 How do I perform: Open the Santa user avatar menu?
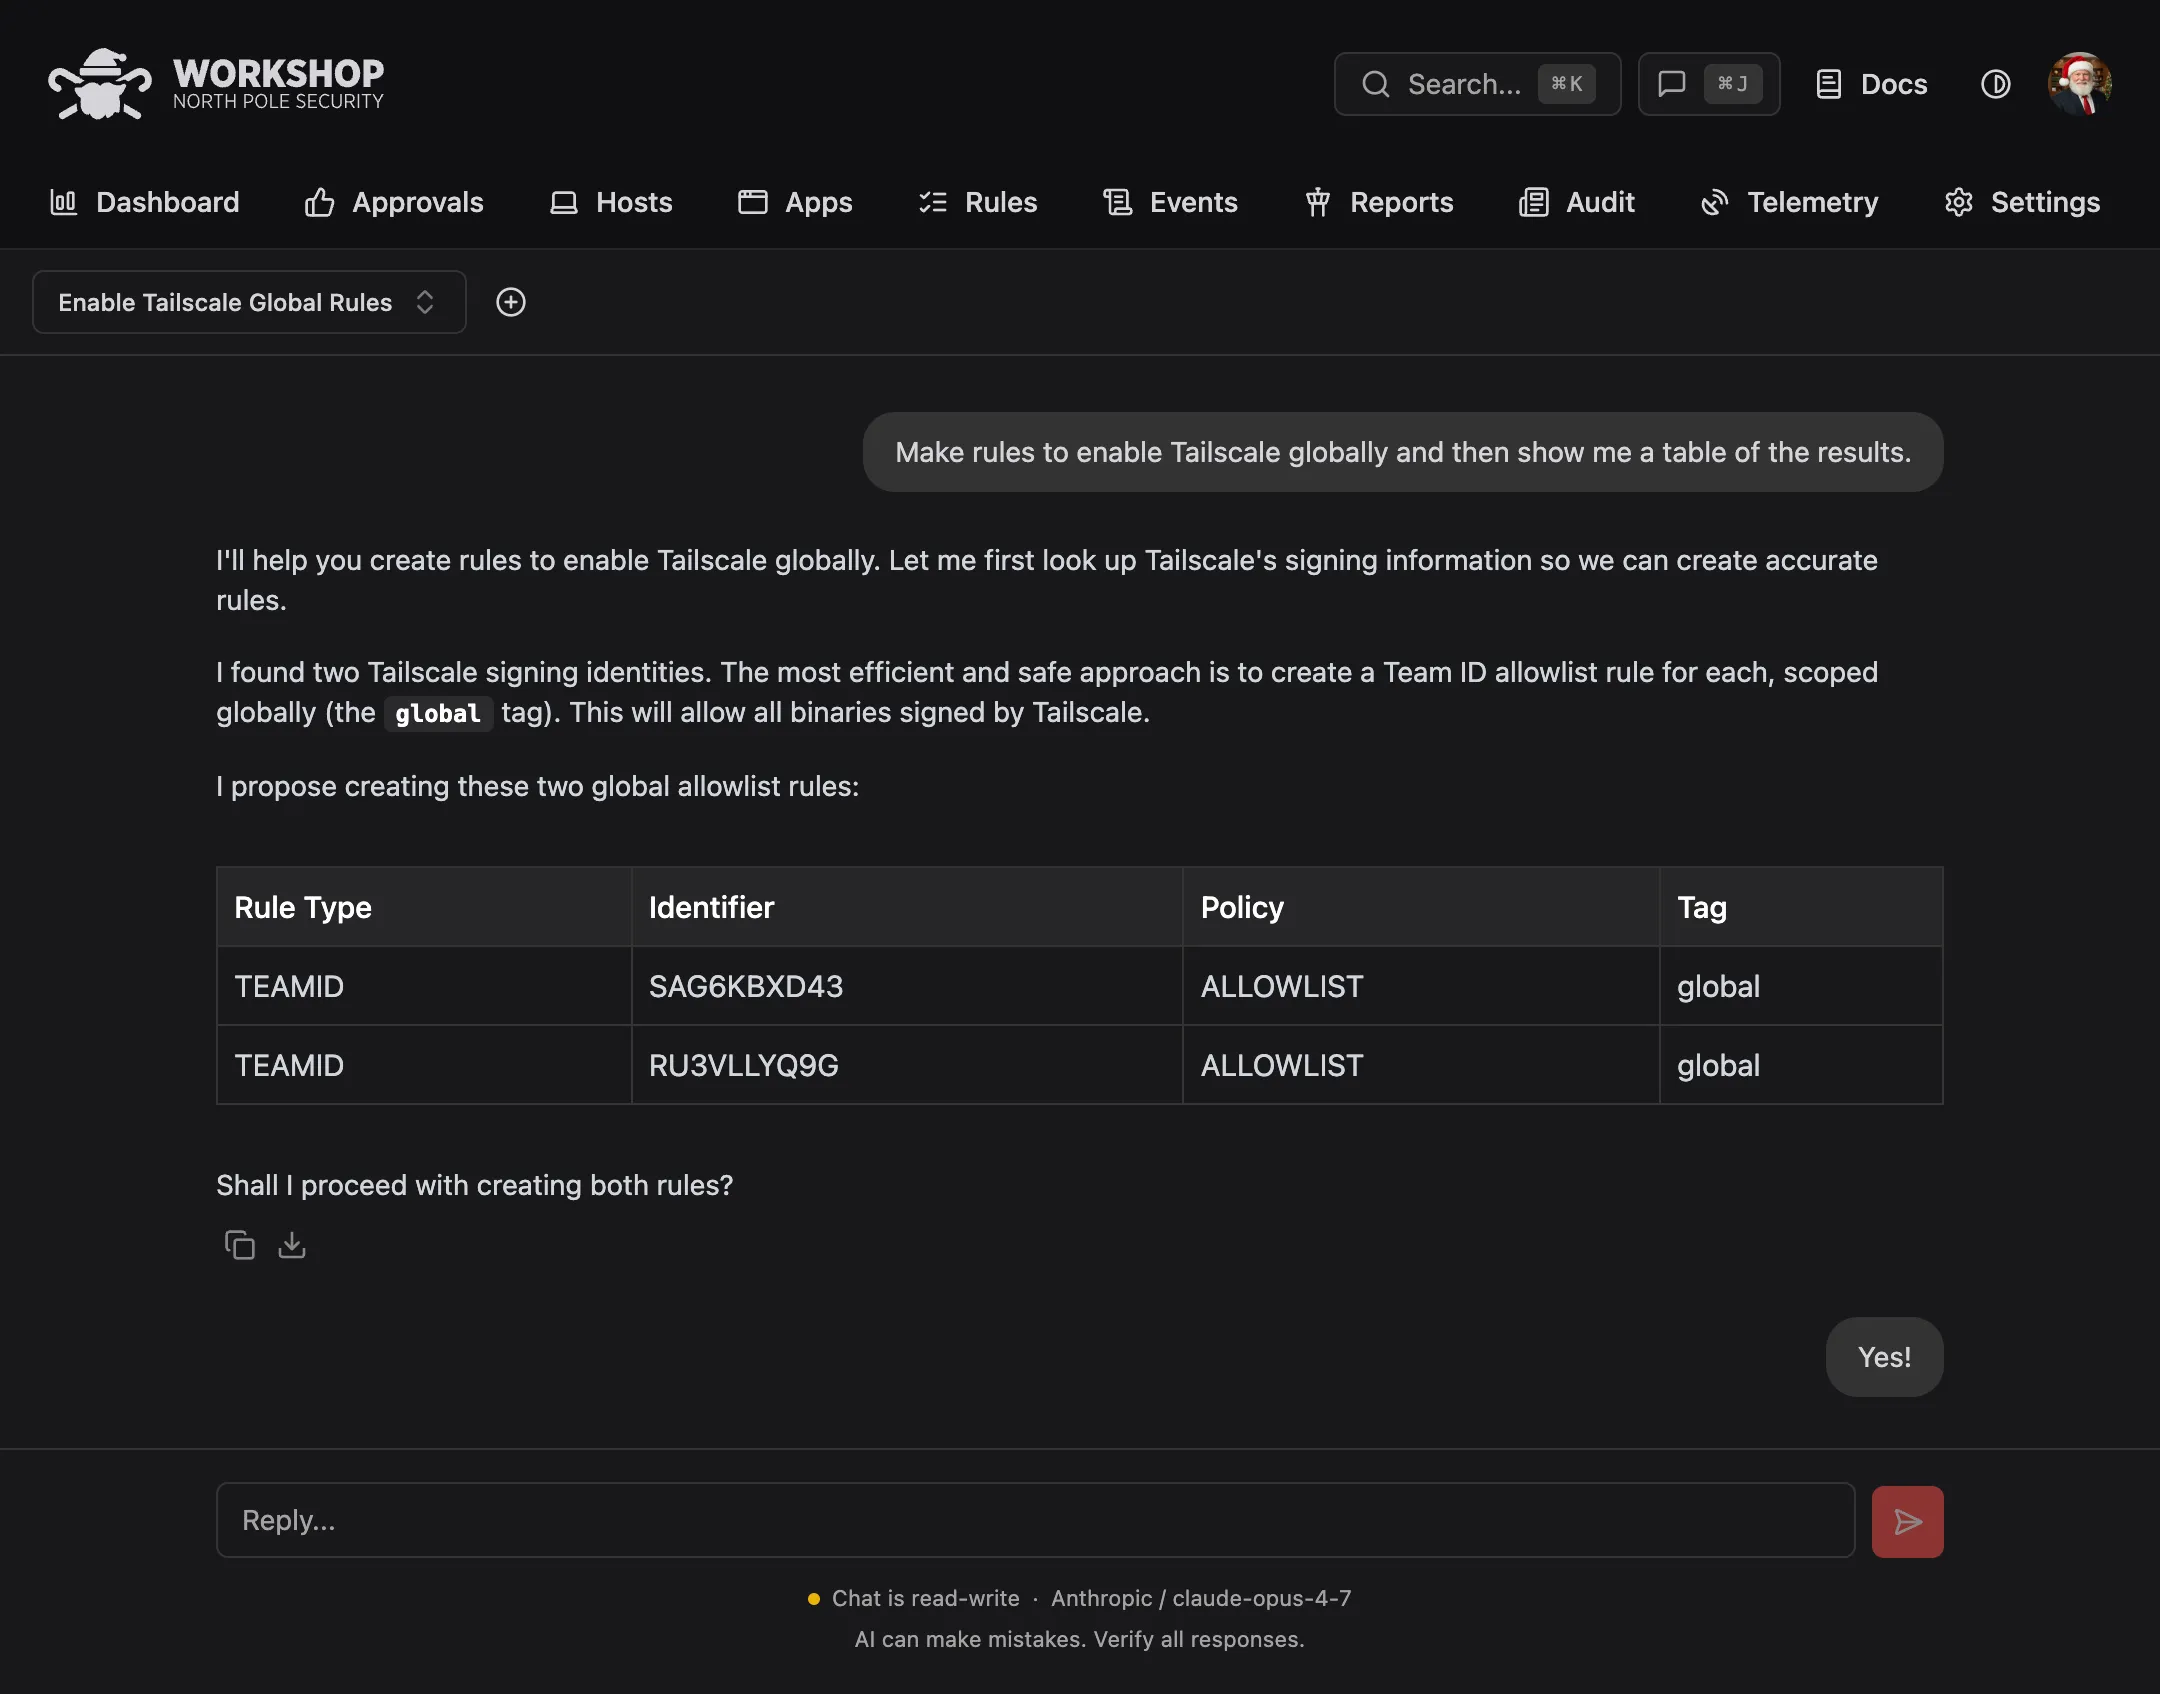tap(2079, 84)
